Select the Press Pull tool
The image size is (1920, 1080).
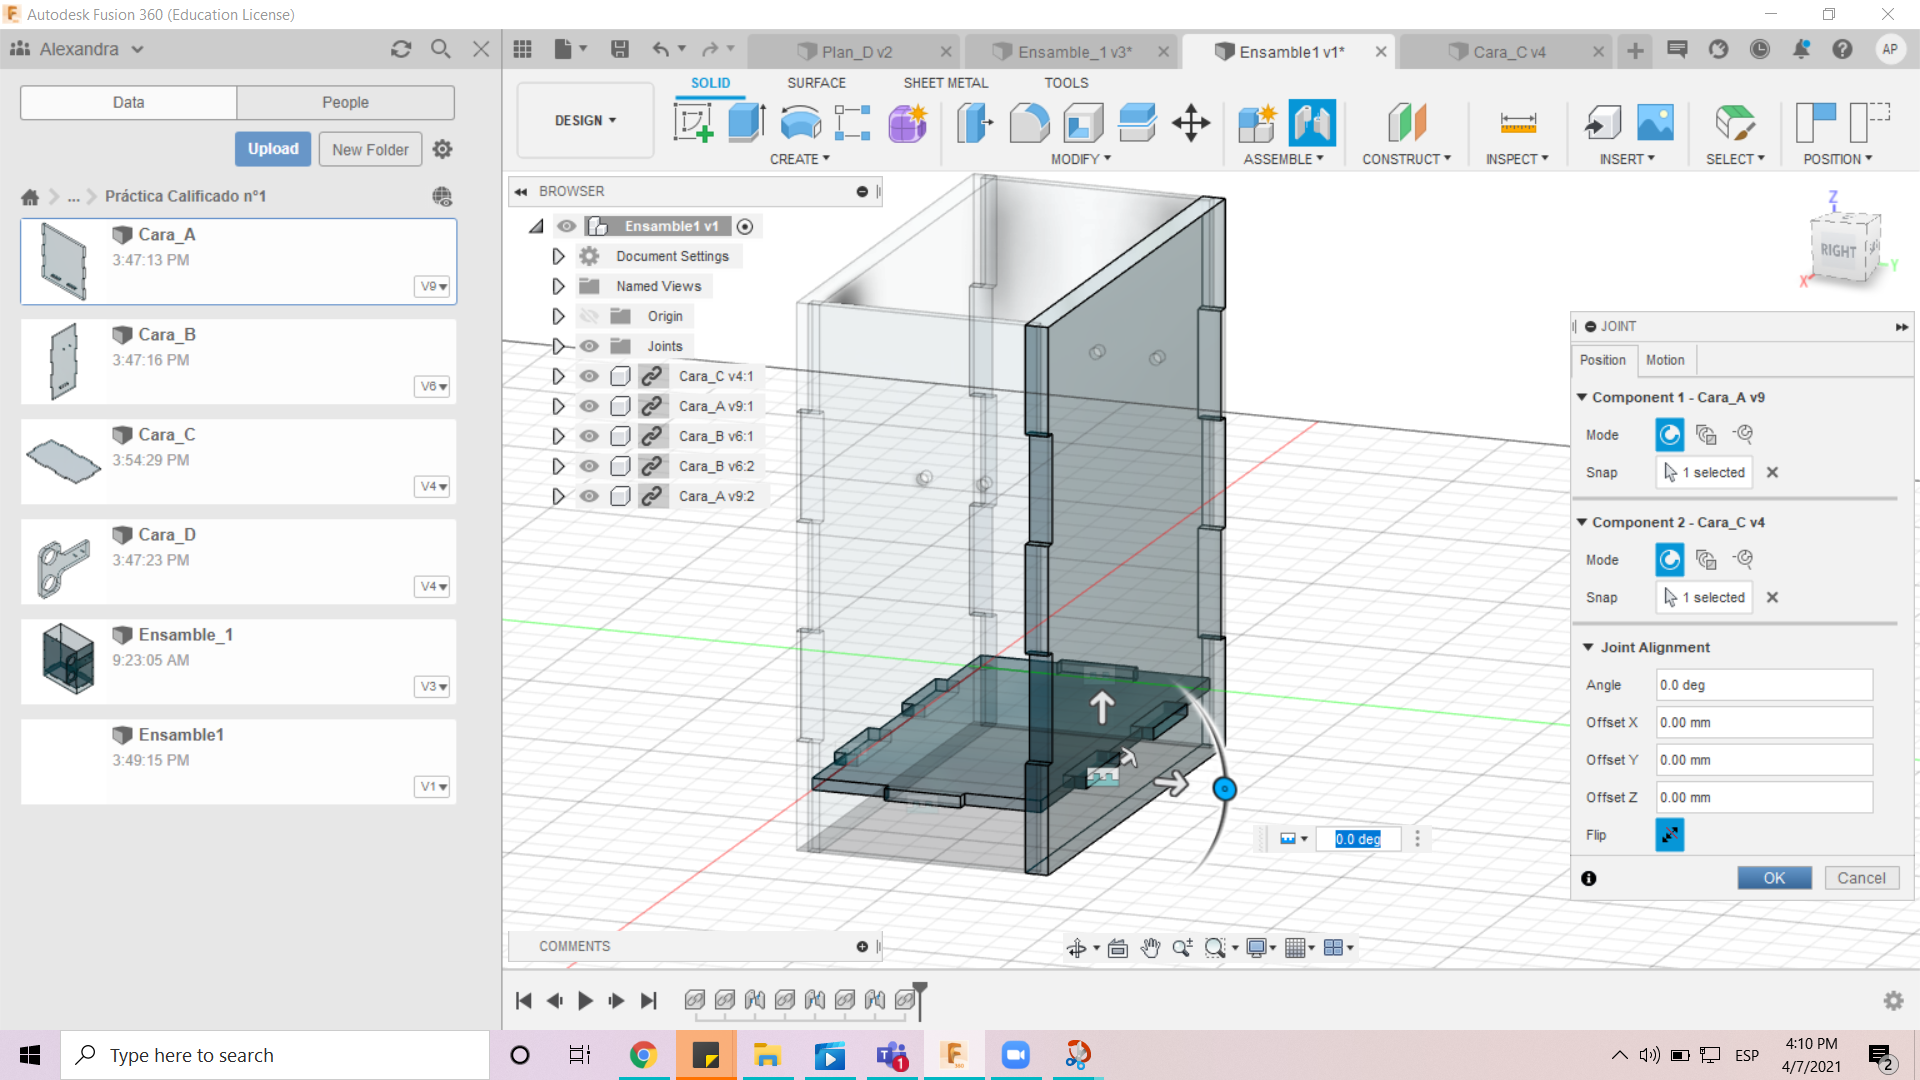click(x=975, y=123)
